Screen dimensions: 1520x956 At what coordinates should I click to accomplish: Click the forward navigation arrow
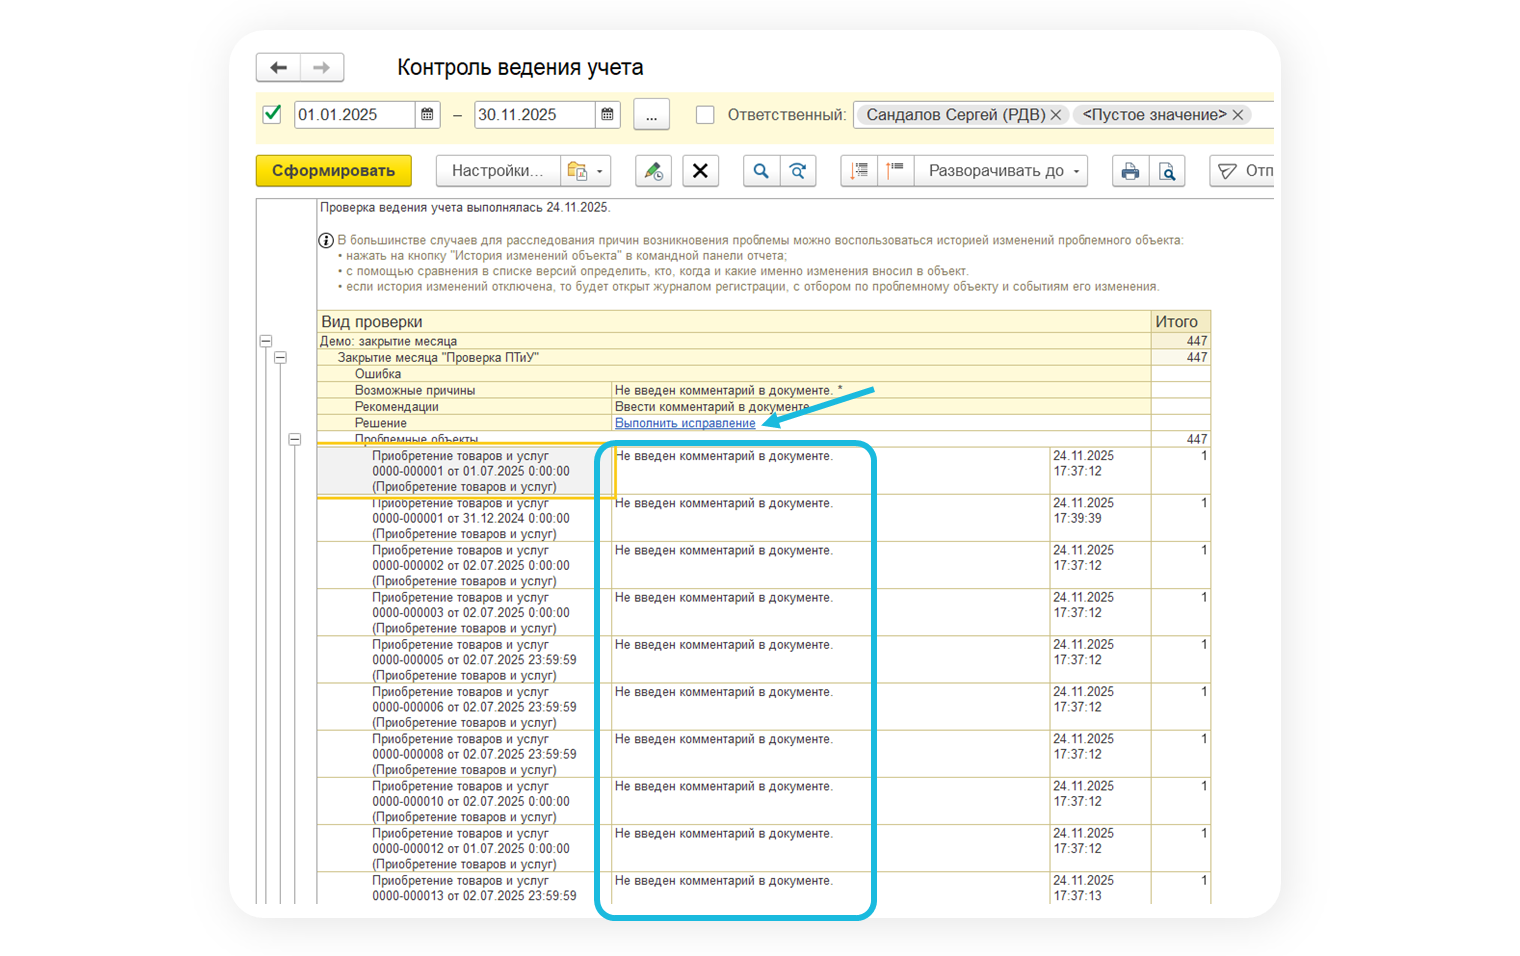click(x=322, y=68)
